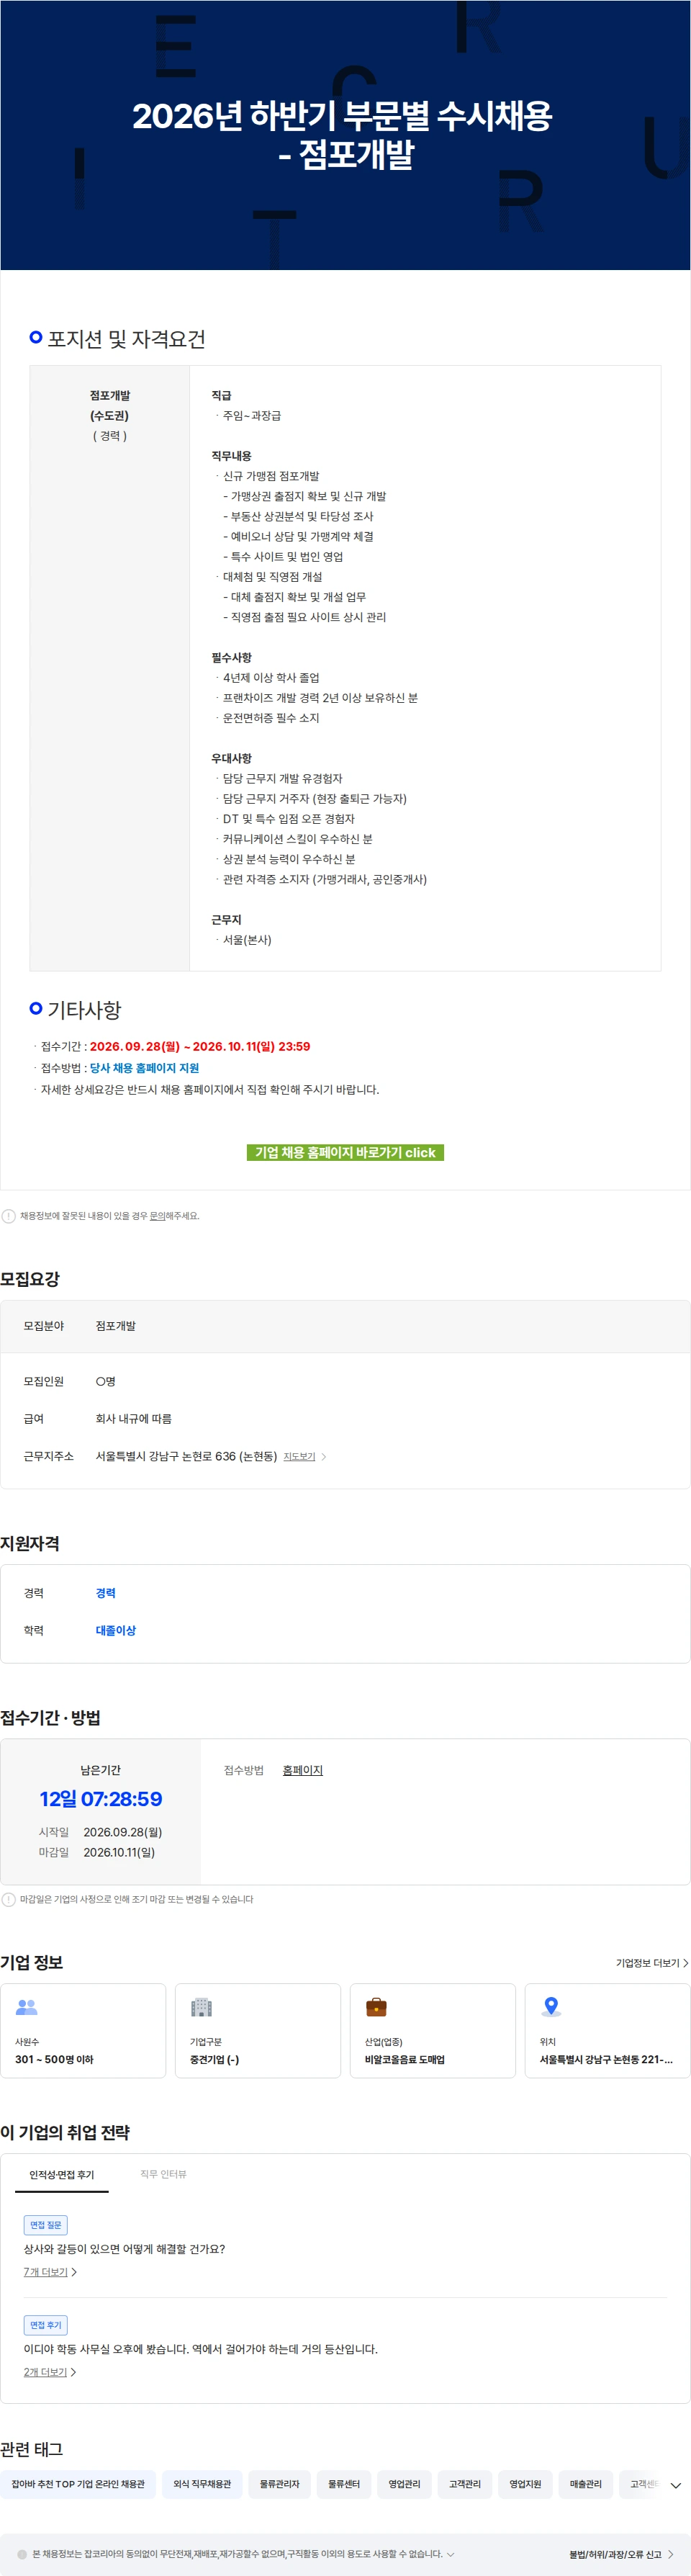The image size is (691, 2576).
Task: Click the 외식 직무채용관 tag
Action: pos(202,2484)
